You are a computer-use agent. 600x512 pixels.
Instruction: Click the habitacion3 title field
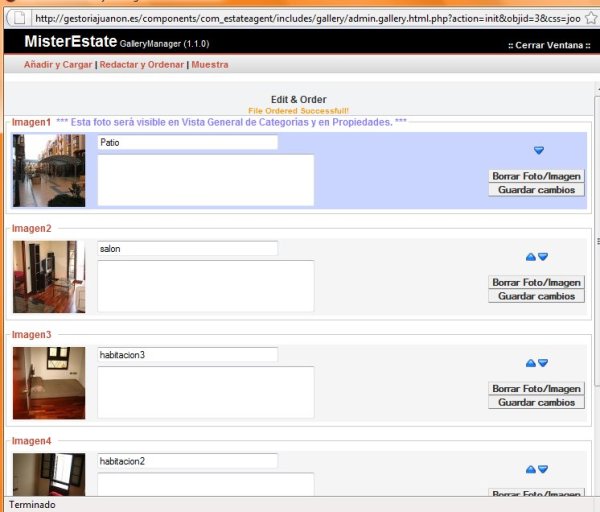[x=188, y=355]
